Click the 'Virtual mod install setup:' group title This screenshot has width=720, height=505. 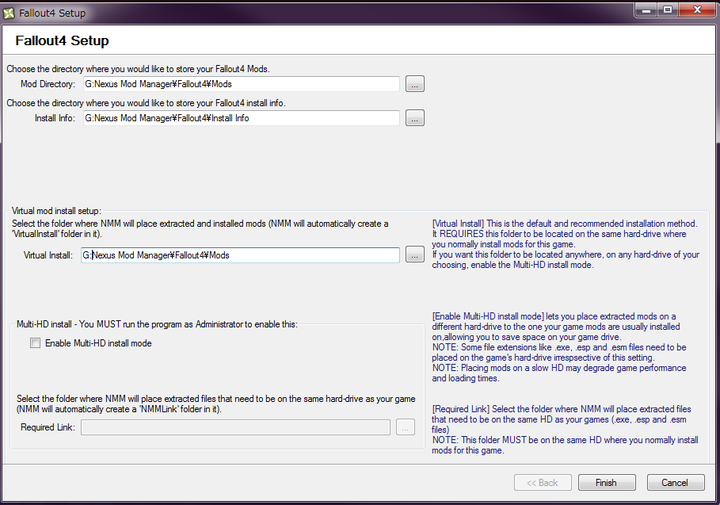[56, 211]
